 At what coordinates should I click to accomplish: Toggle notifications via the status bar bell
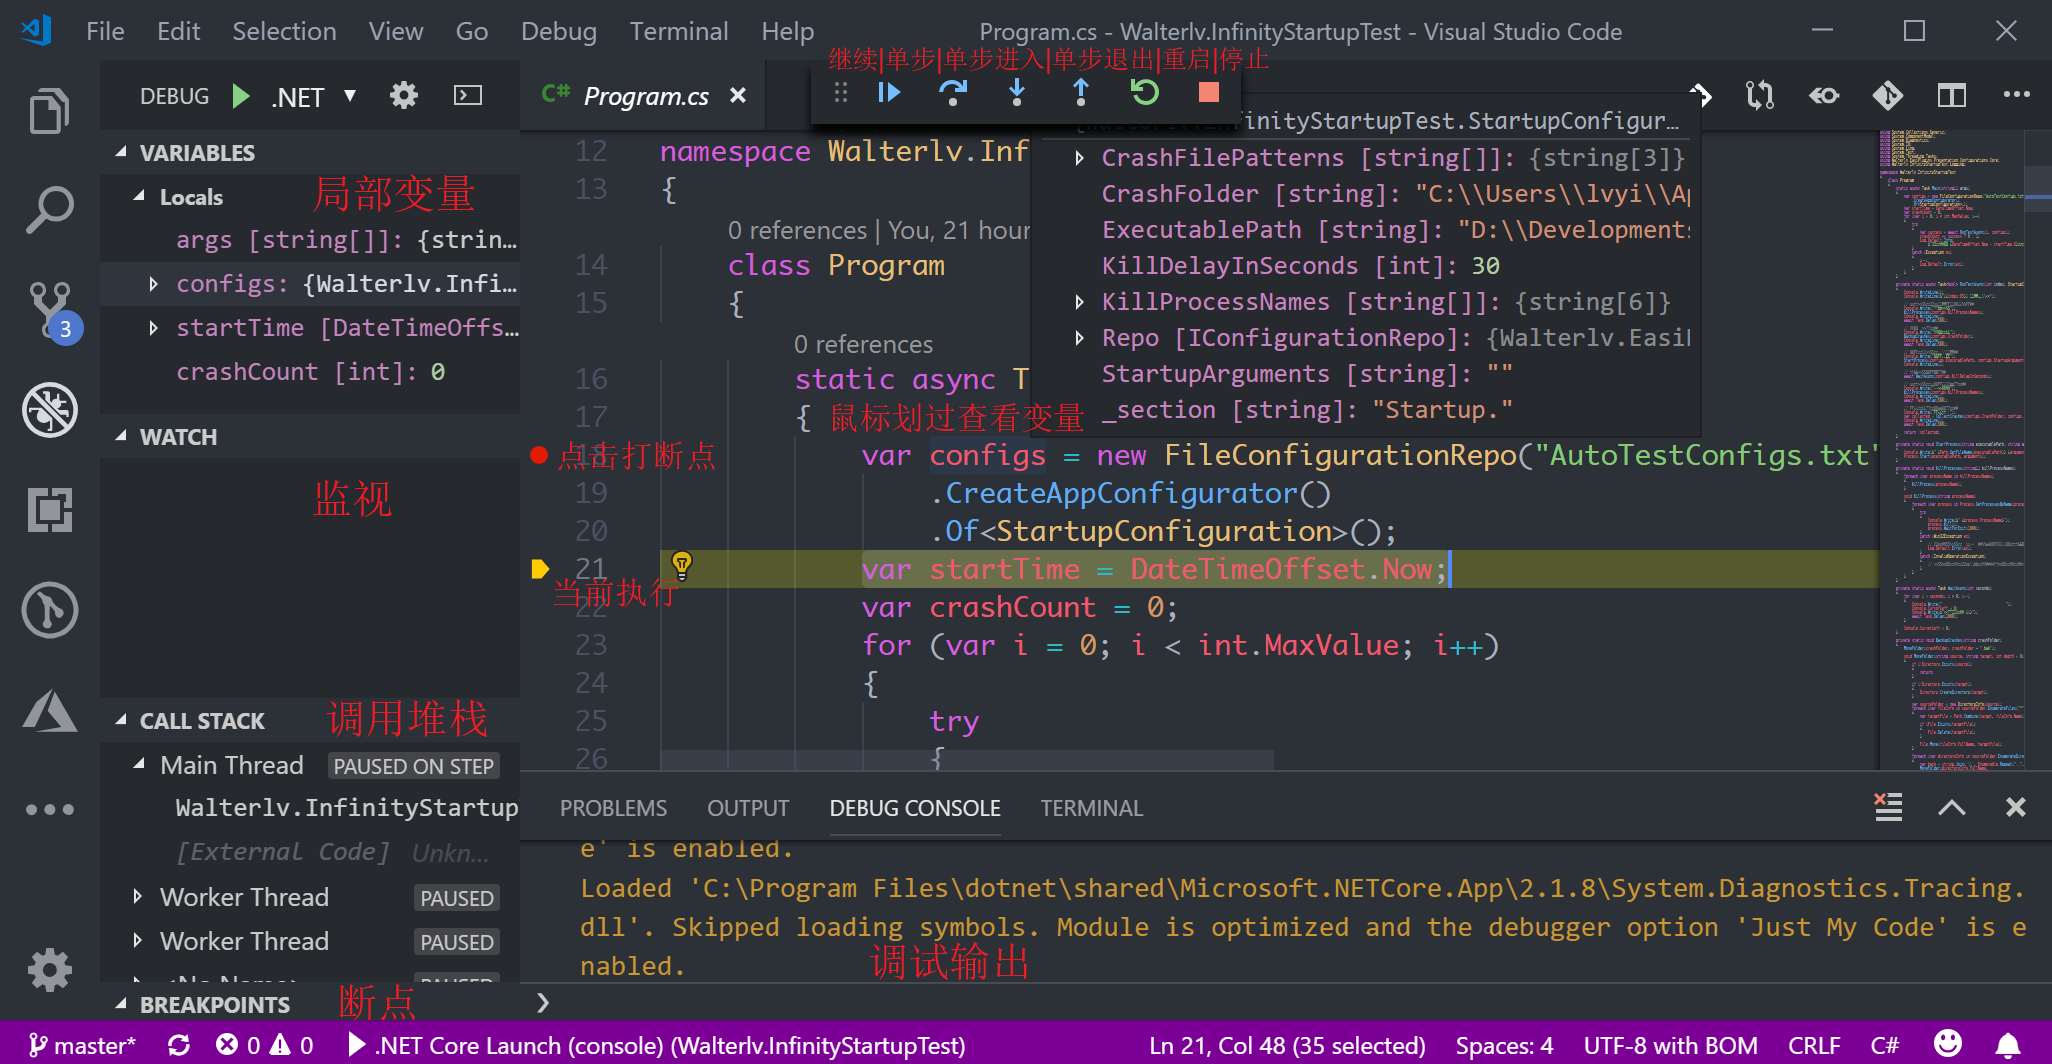tap(2010, 1045)
